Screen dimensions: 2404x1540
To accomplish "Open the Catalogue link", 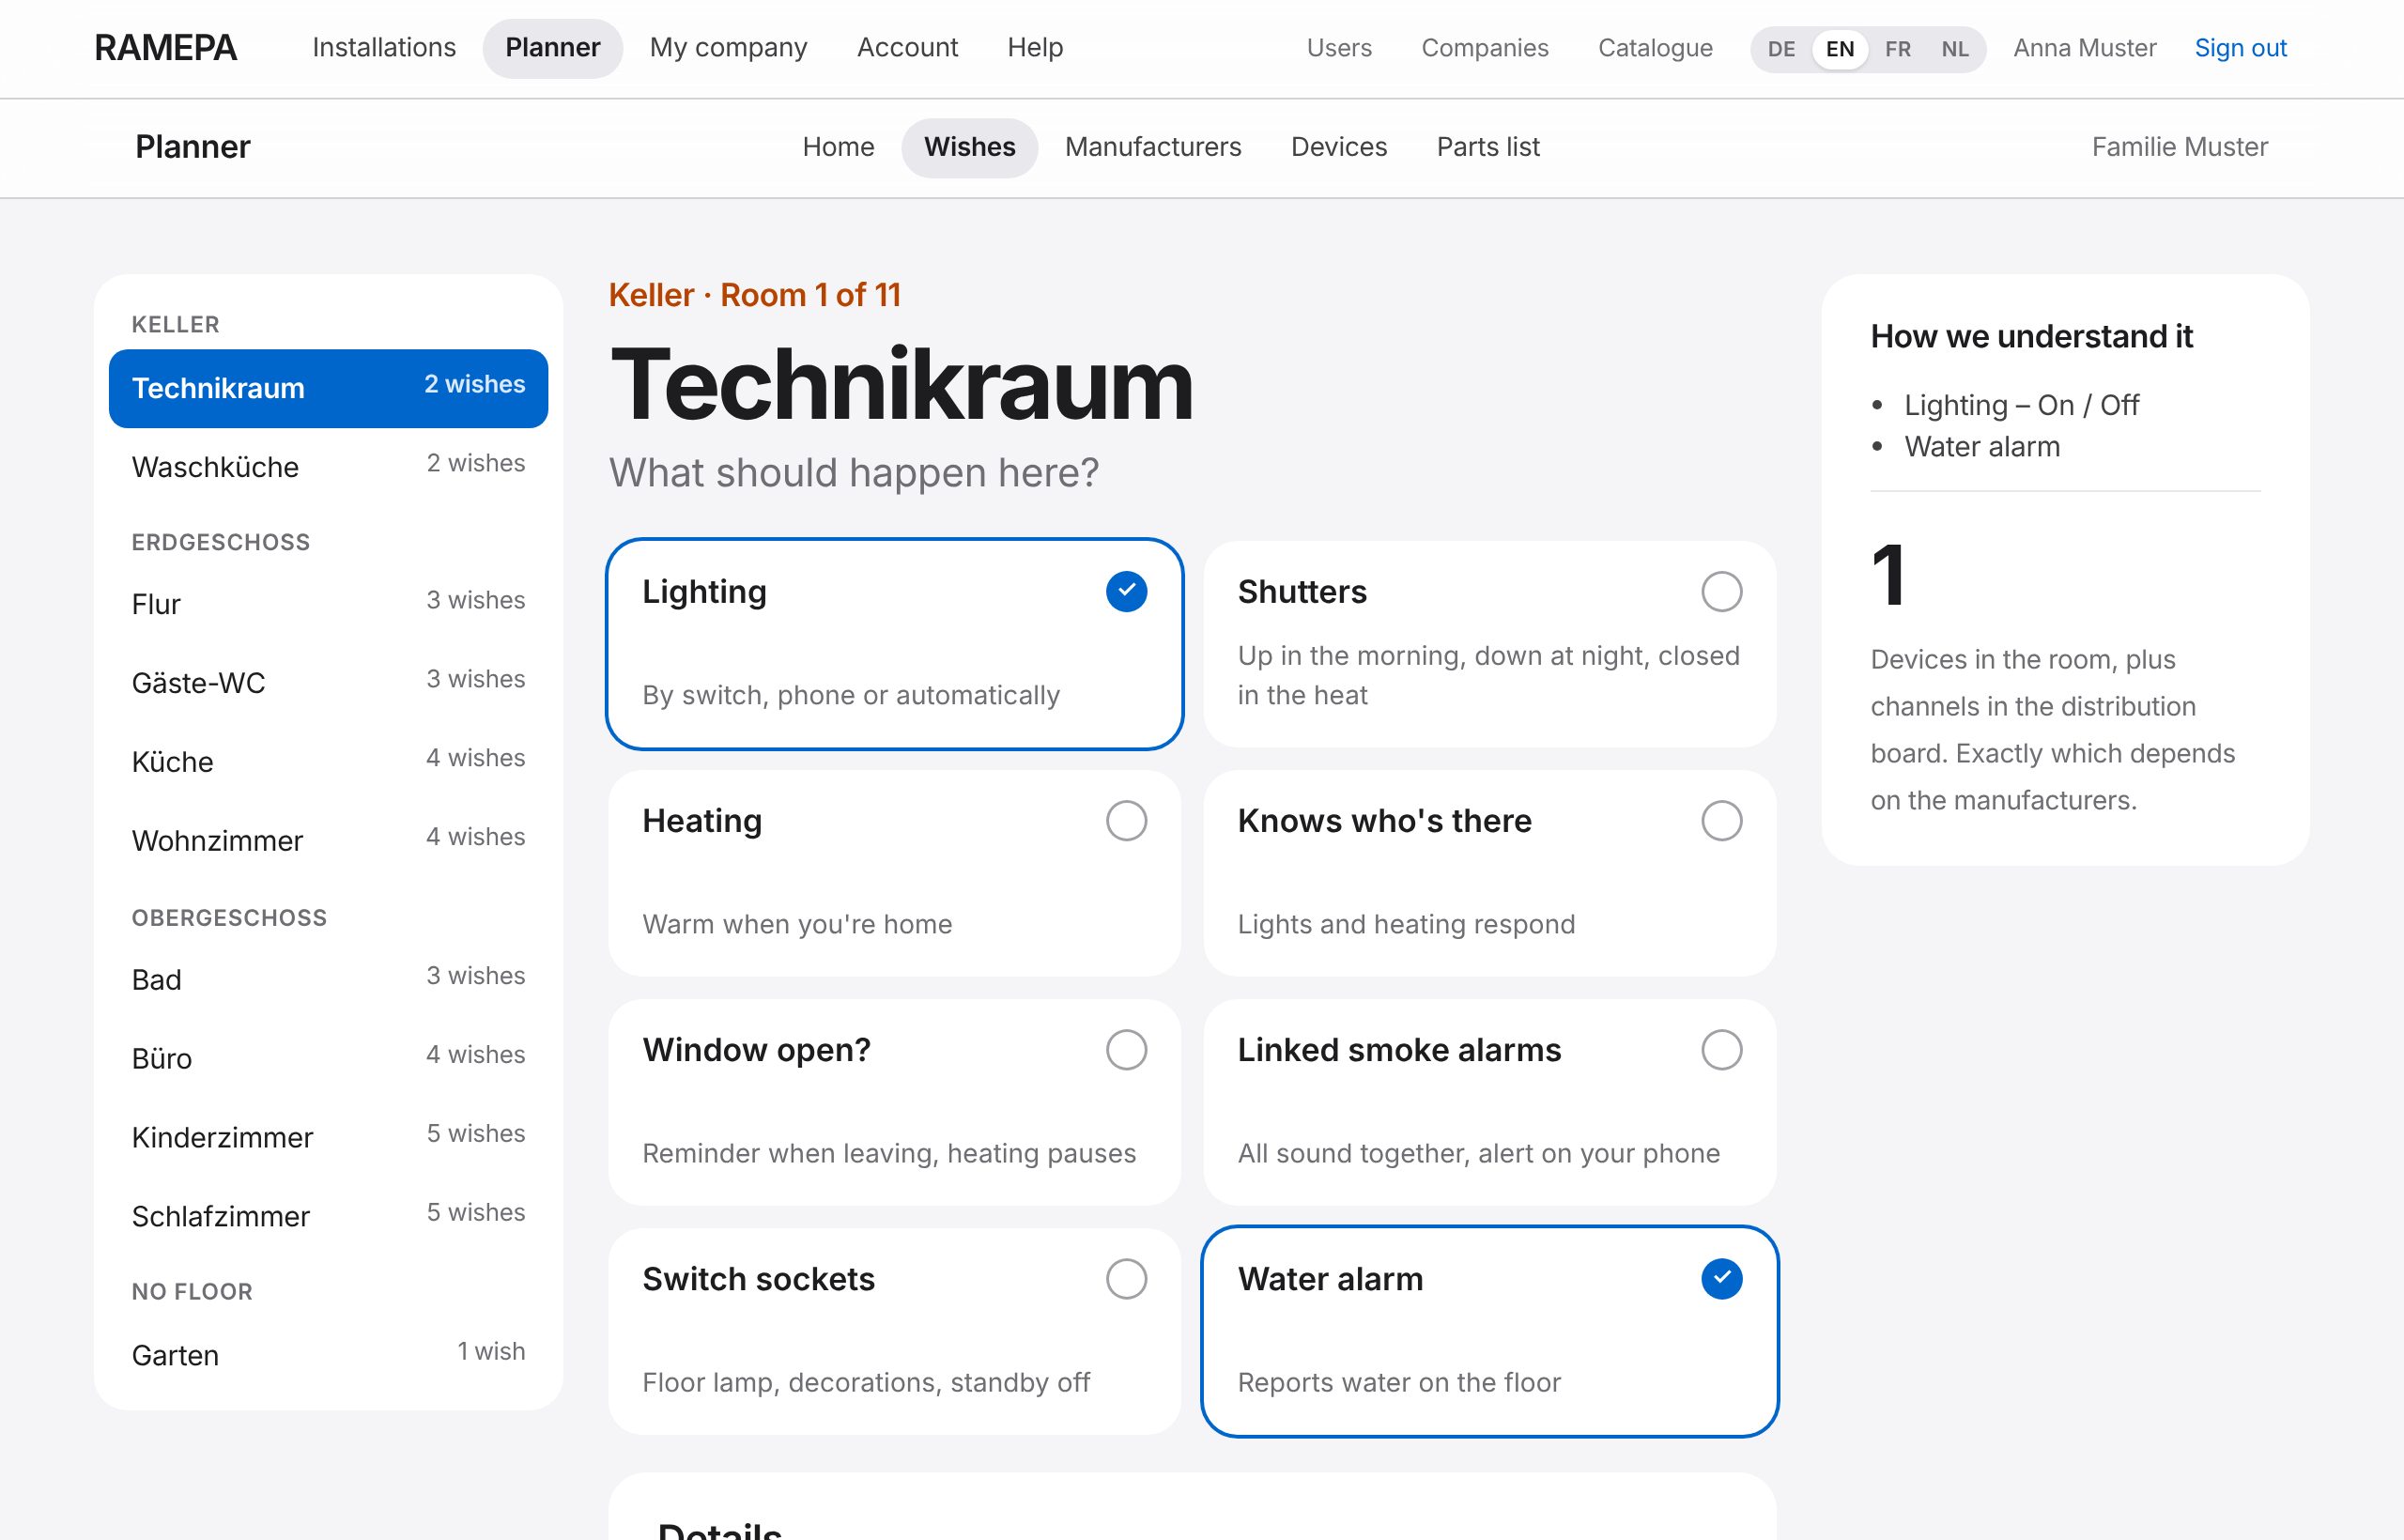I will (1655, 48).
